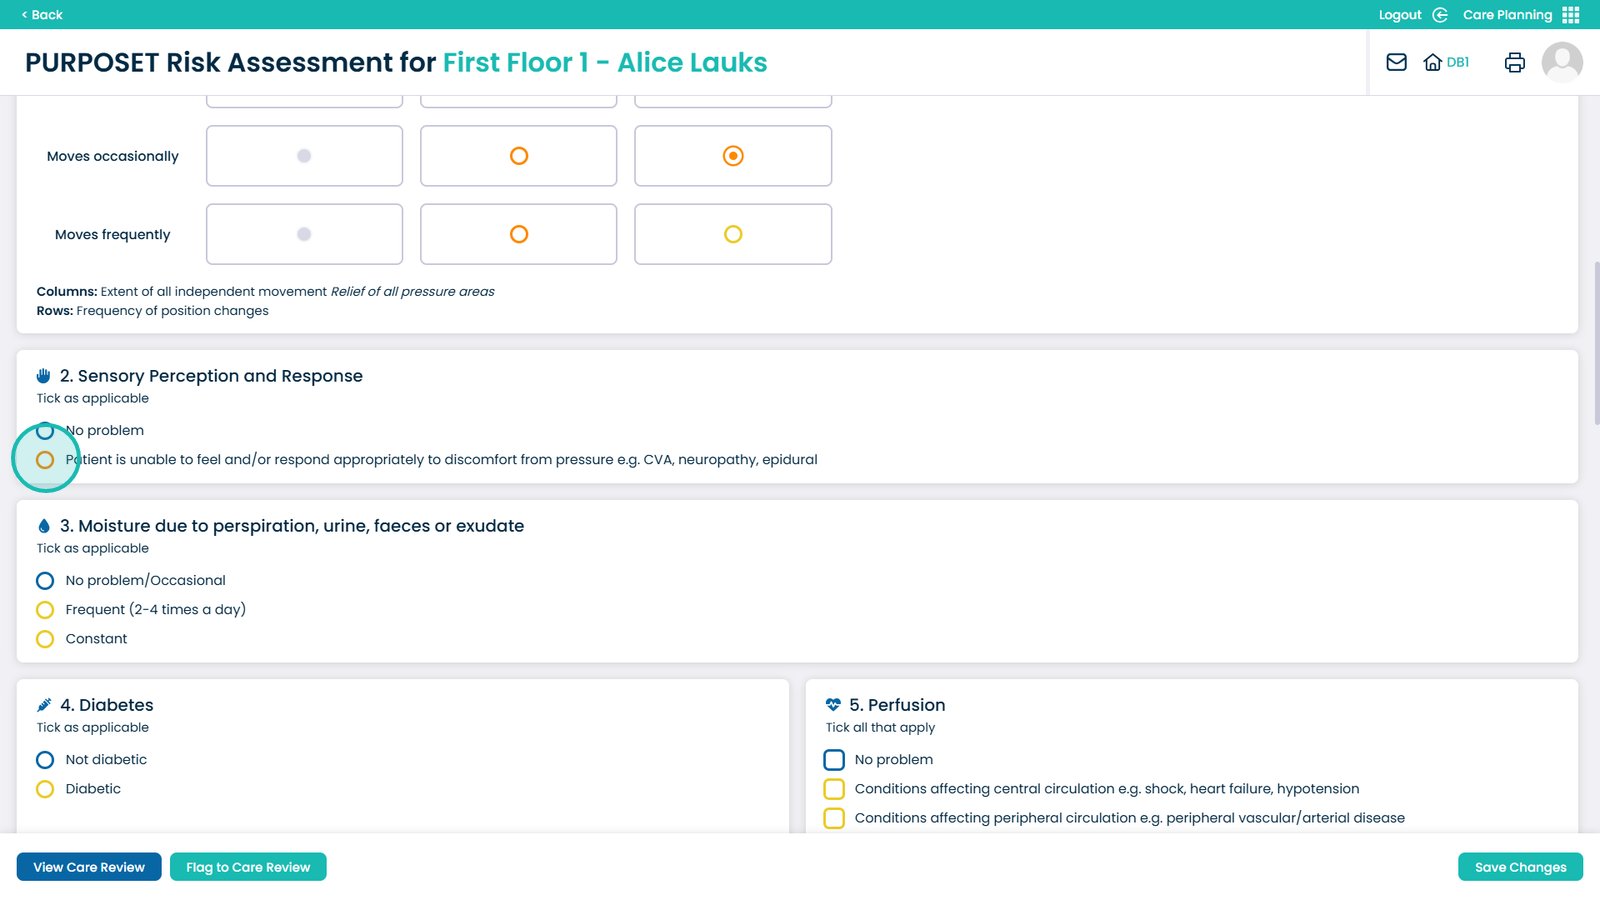Open Care Planning menu label
This screenshot has width=1600, height=900.
[1507, 15]
